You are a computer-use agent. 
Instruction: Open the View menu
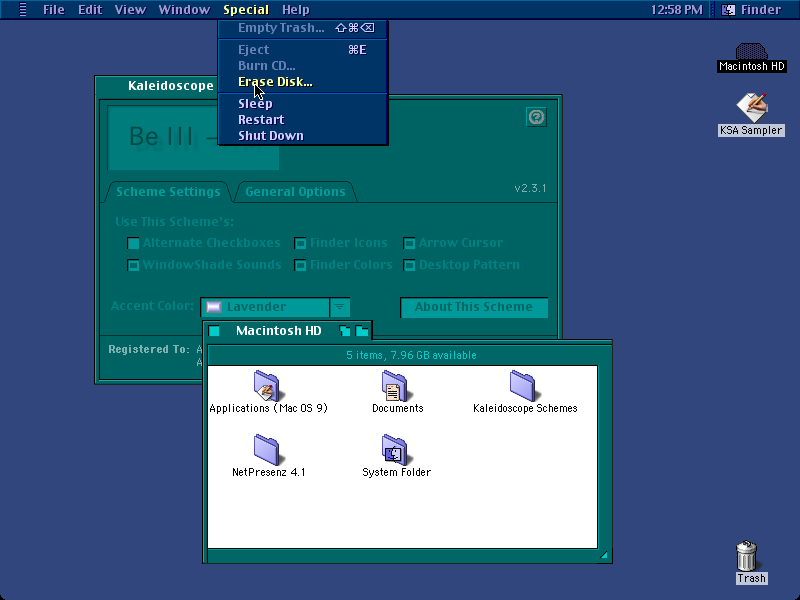tap(130, 10)
